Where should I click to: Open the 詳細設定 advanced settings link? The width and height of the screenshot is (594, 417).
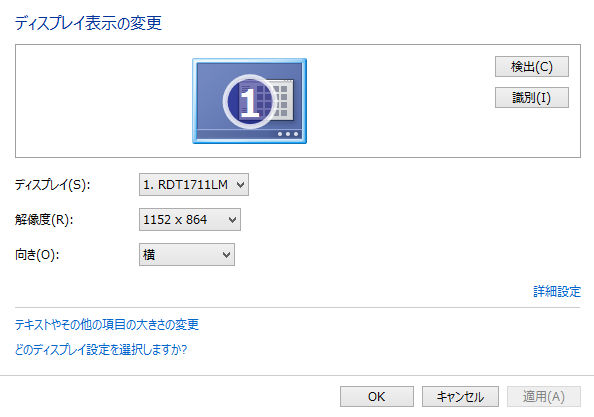point(557,291)
